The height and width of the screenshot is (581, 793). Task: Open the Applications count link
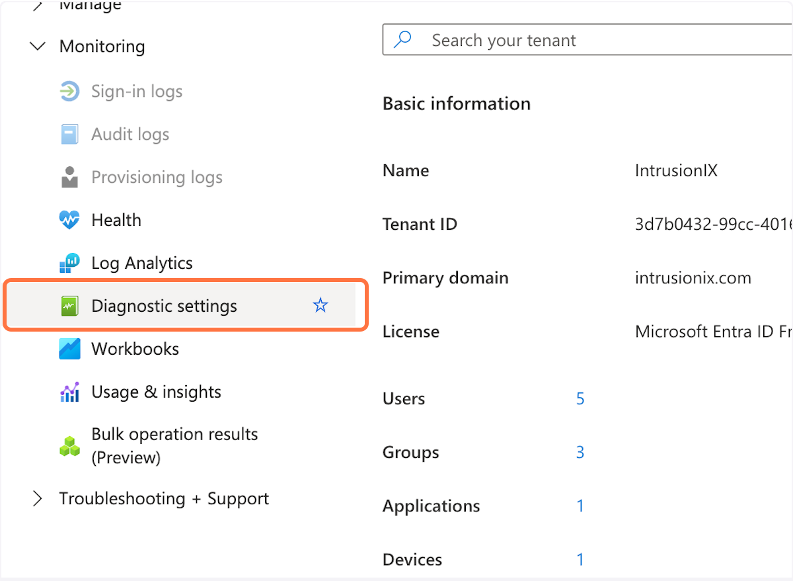[x=580, y=506]
